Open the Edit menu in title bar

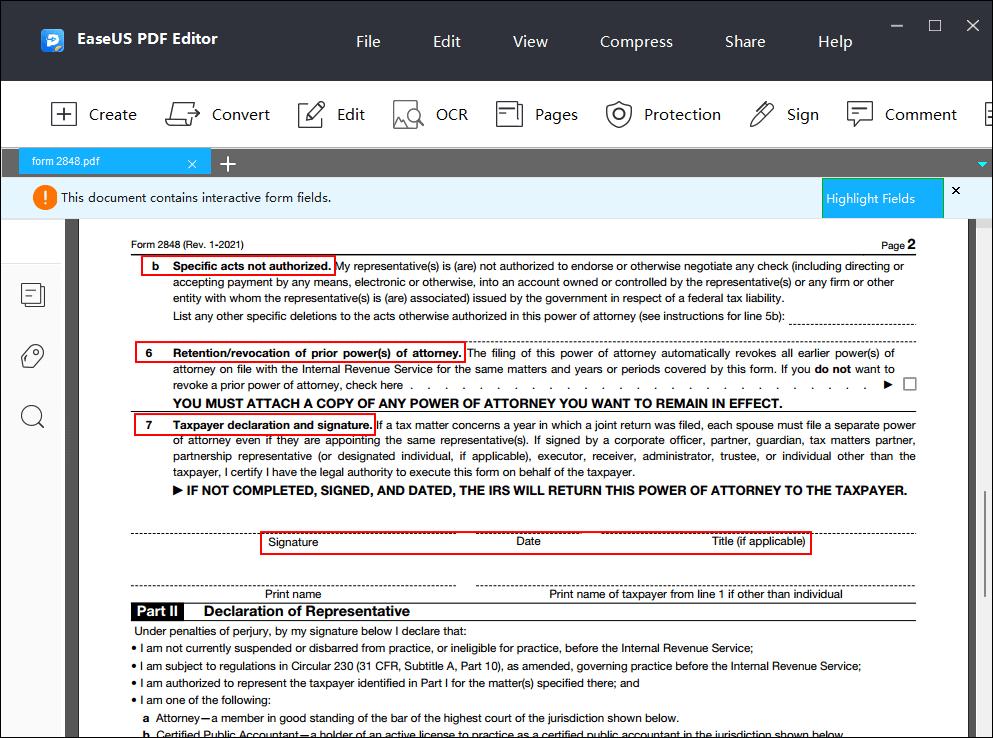tap(446, 42)
